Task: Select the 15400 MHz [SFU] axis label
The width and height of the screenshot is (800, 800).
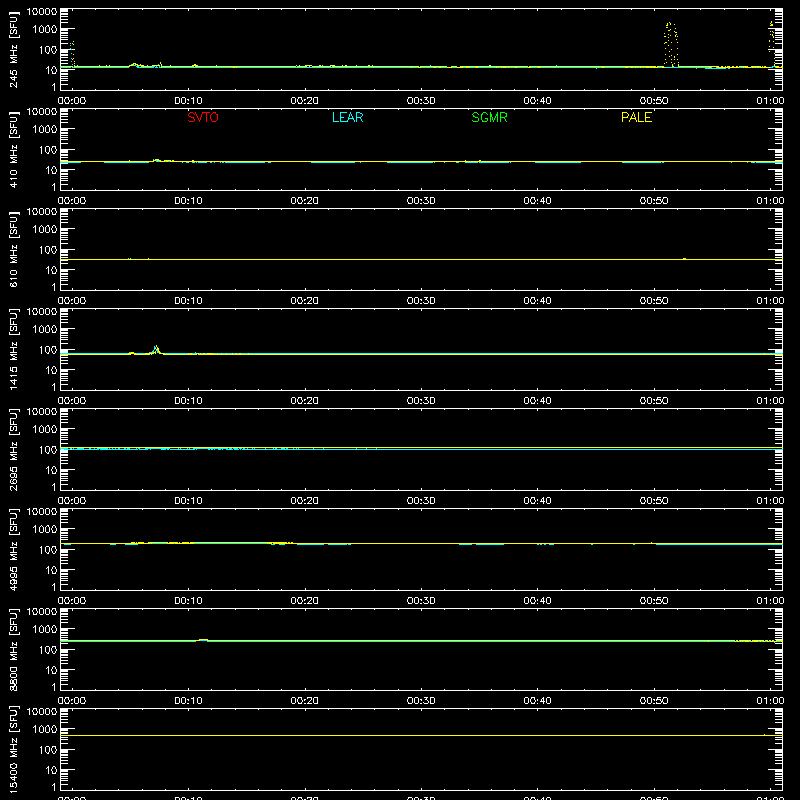Action: [13, 749]
